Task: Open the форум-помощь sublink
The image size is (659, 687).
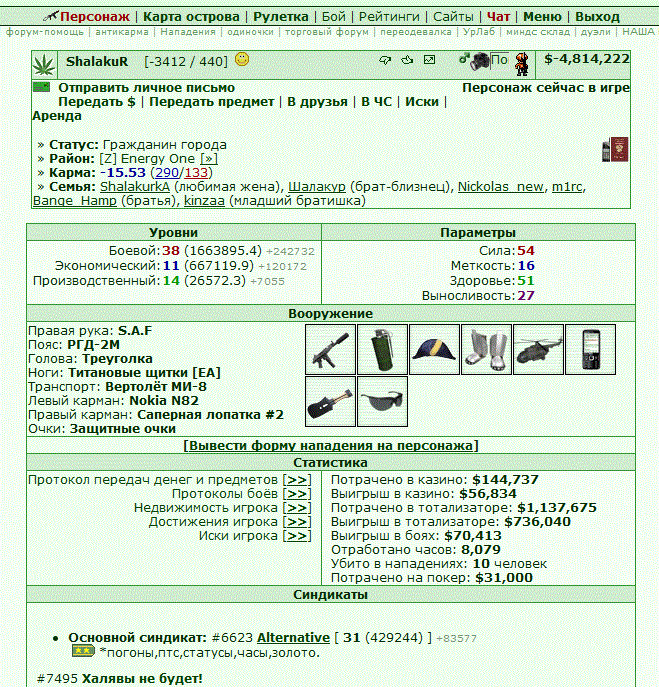Action: pyautogui.click(x=45, y=32)
